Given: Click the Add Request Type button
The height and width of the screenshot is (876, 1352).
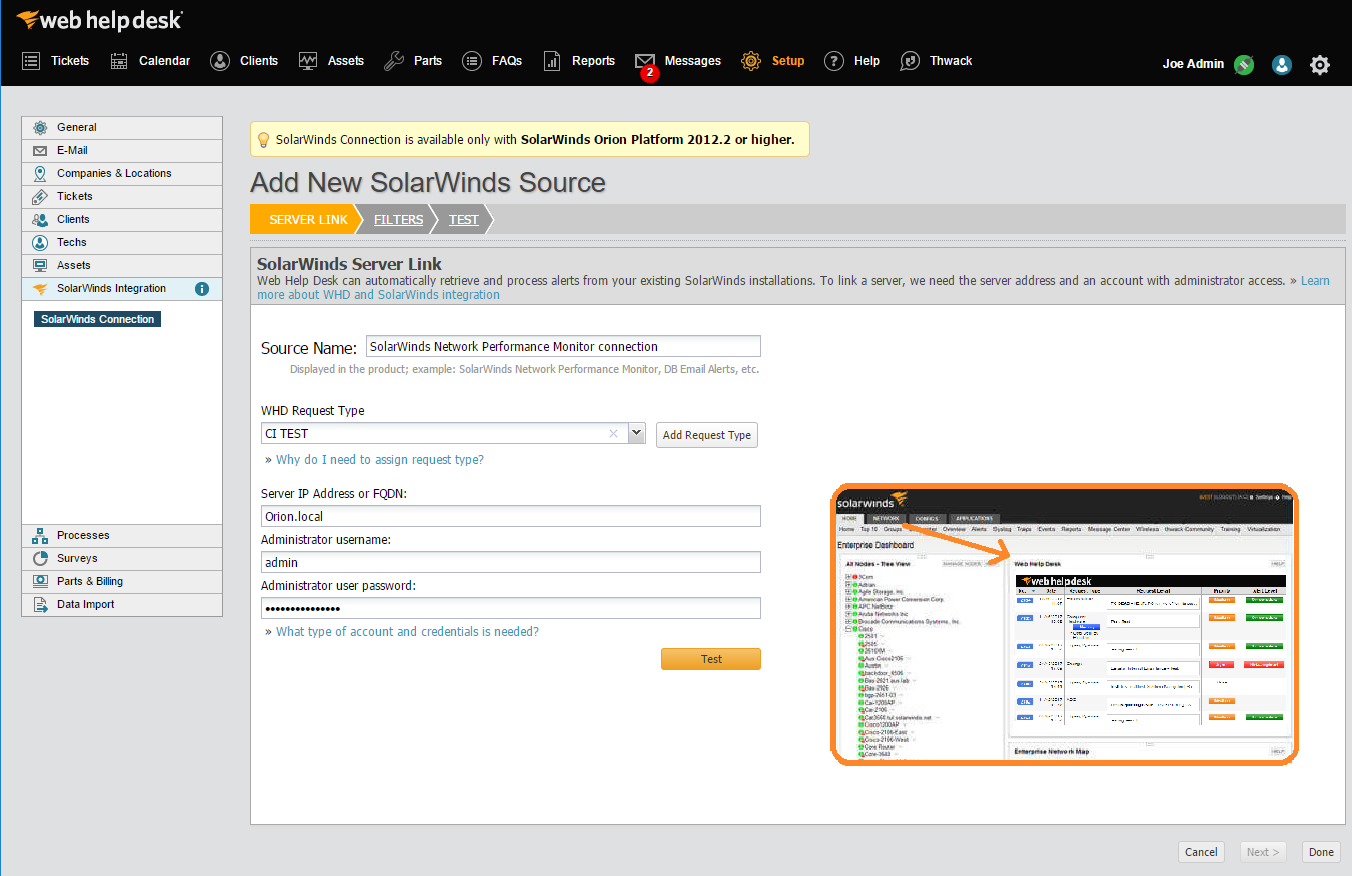Looking at the screenshot, I should point(707,435).
